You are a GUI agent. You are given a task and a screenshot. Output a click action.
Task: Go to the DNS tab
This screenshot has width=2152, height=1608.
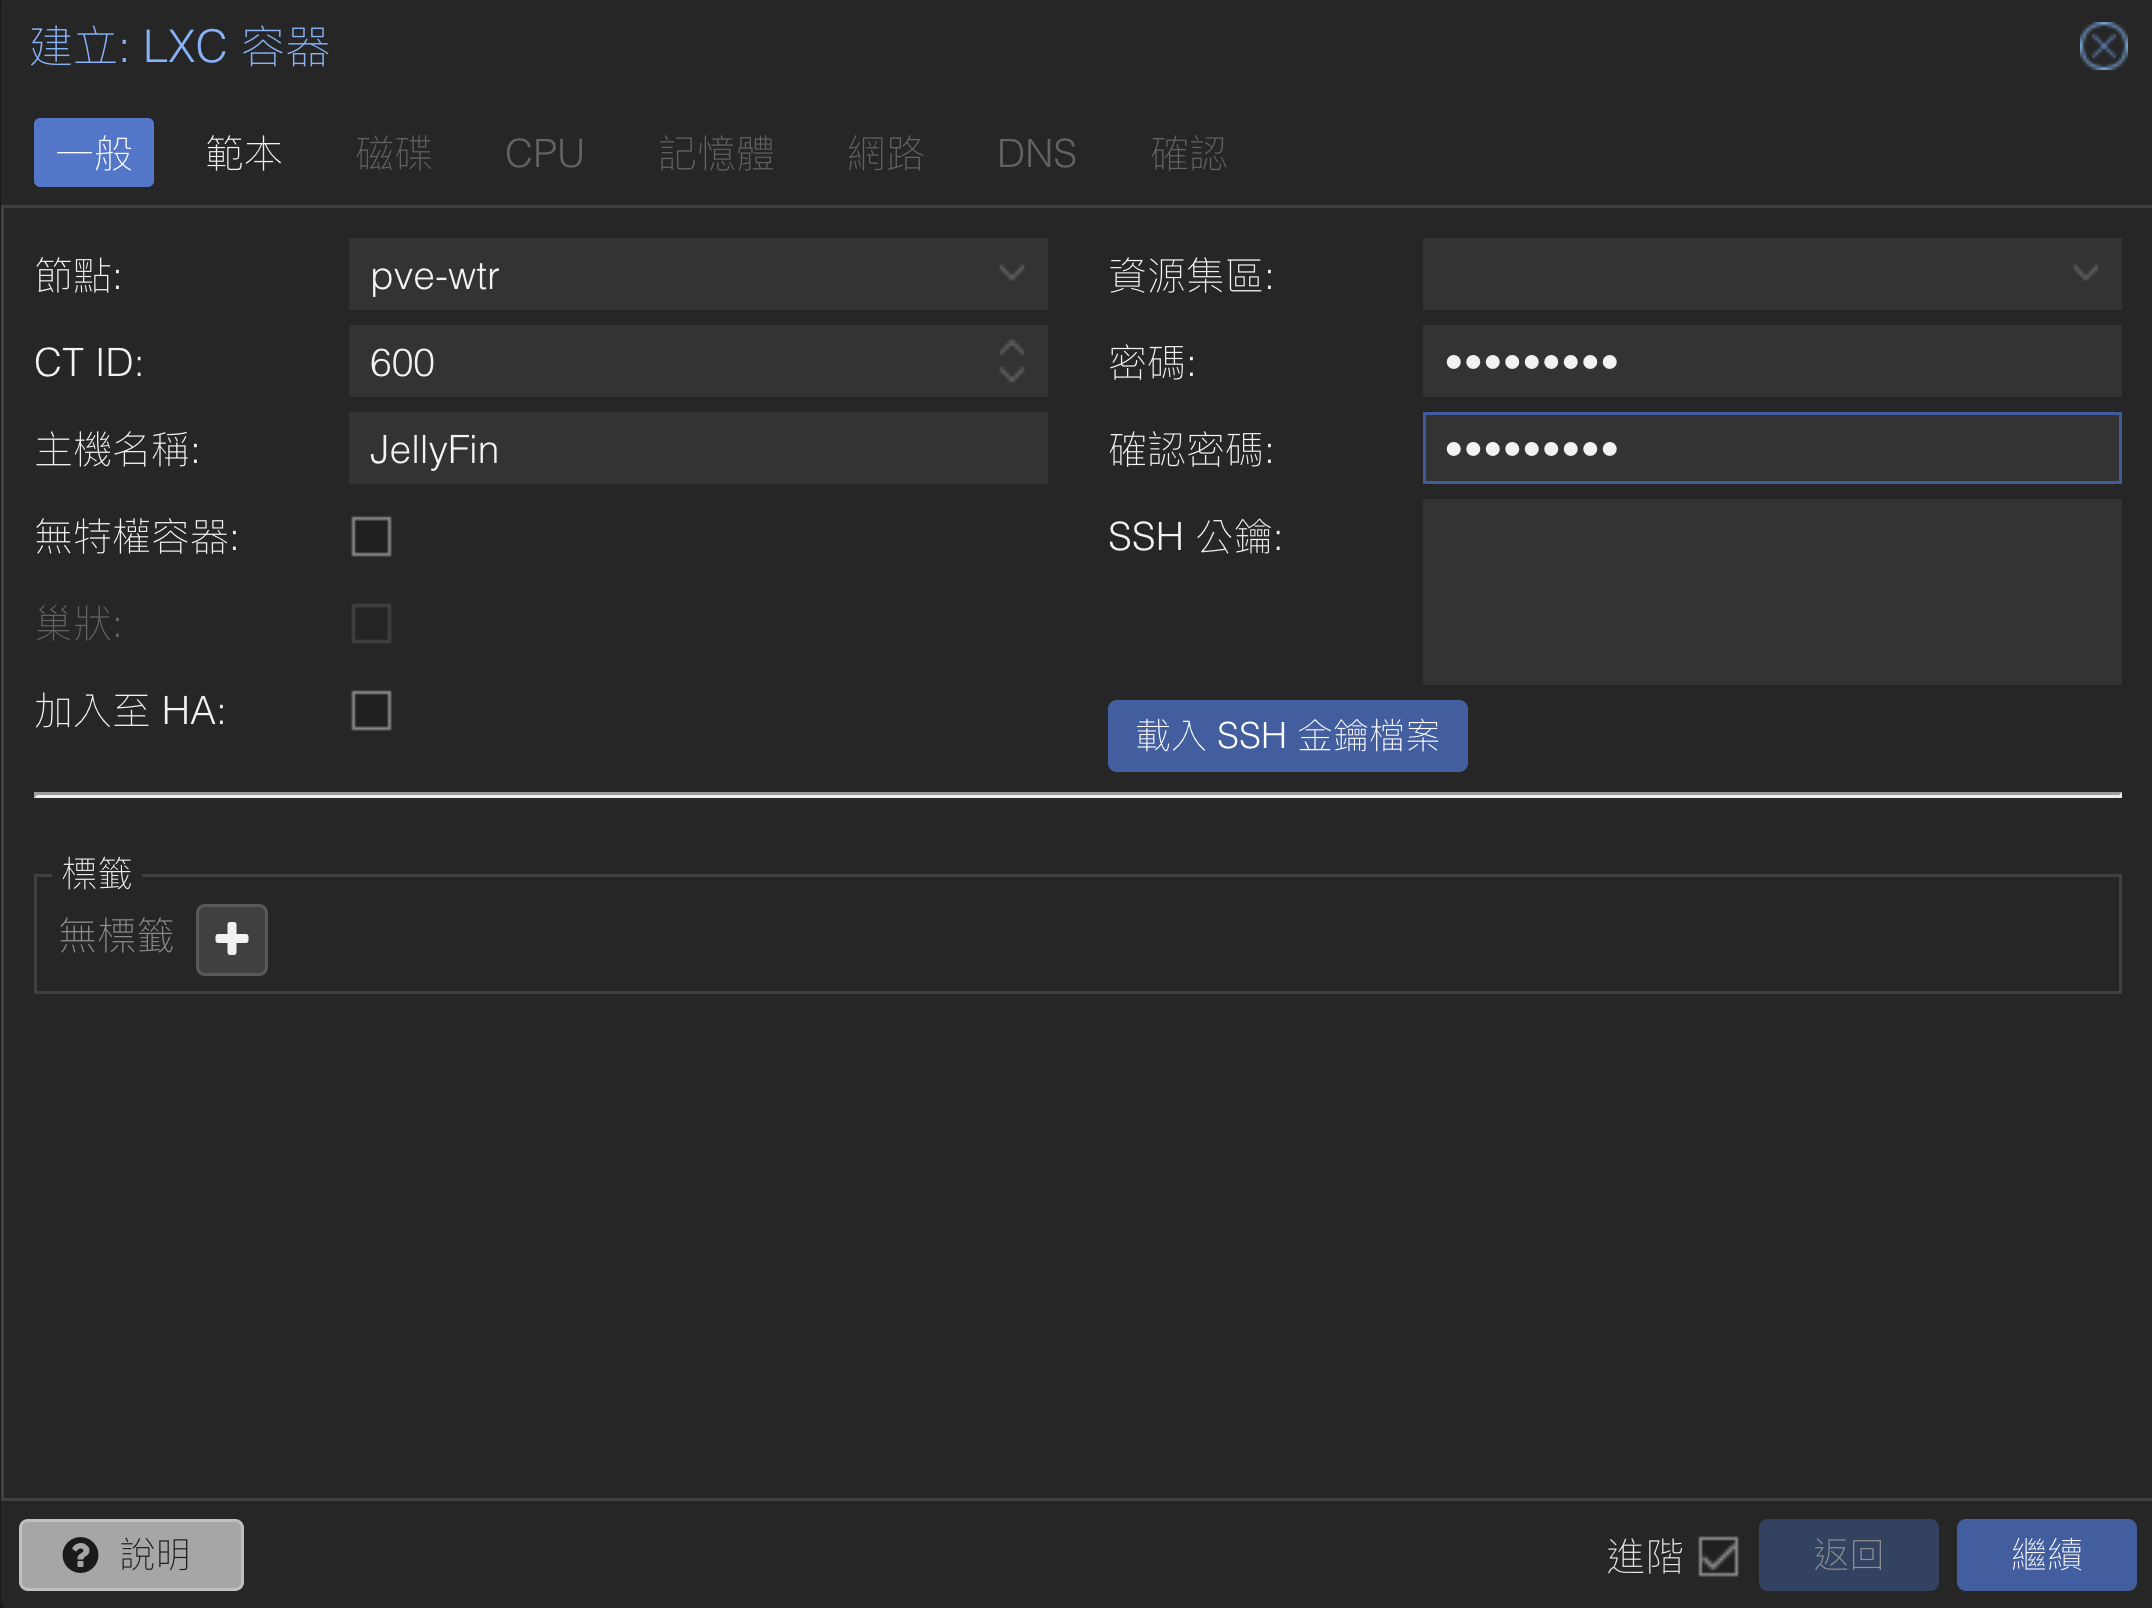point(1036,153)
